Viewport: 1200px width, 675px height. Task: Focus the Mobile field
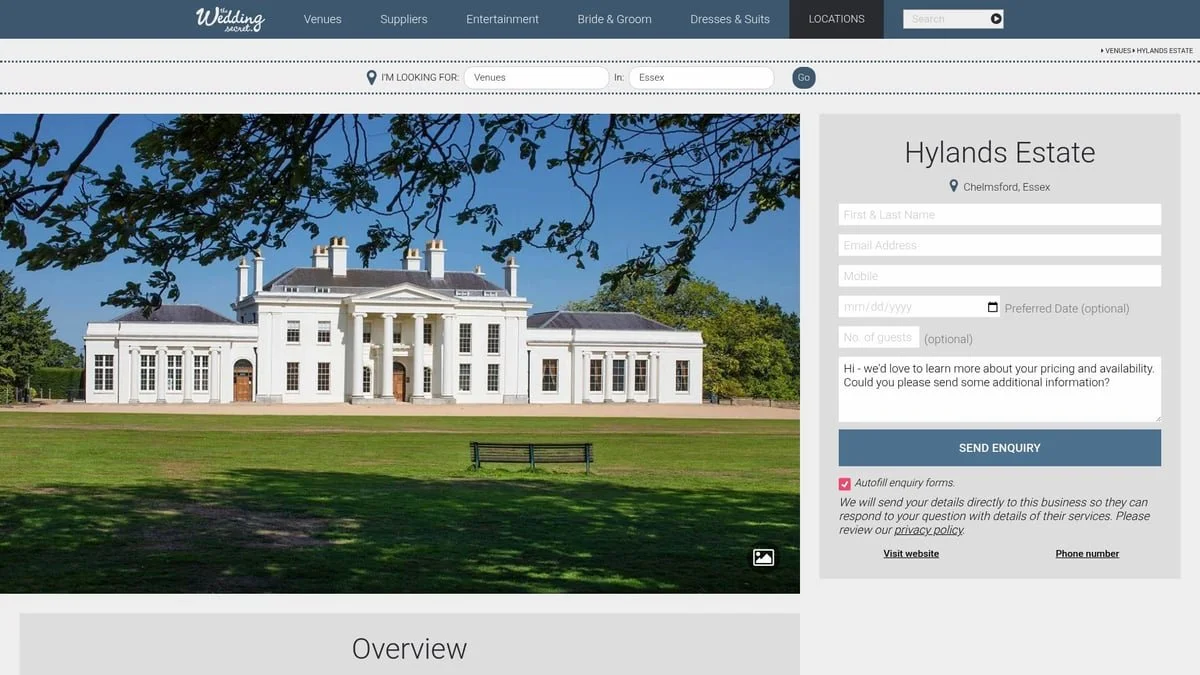point(1000,276)
